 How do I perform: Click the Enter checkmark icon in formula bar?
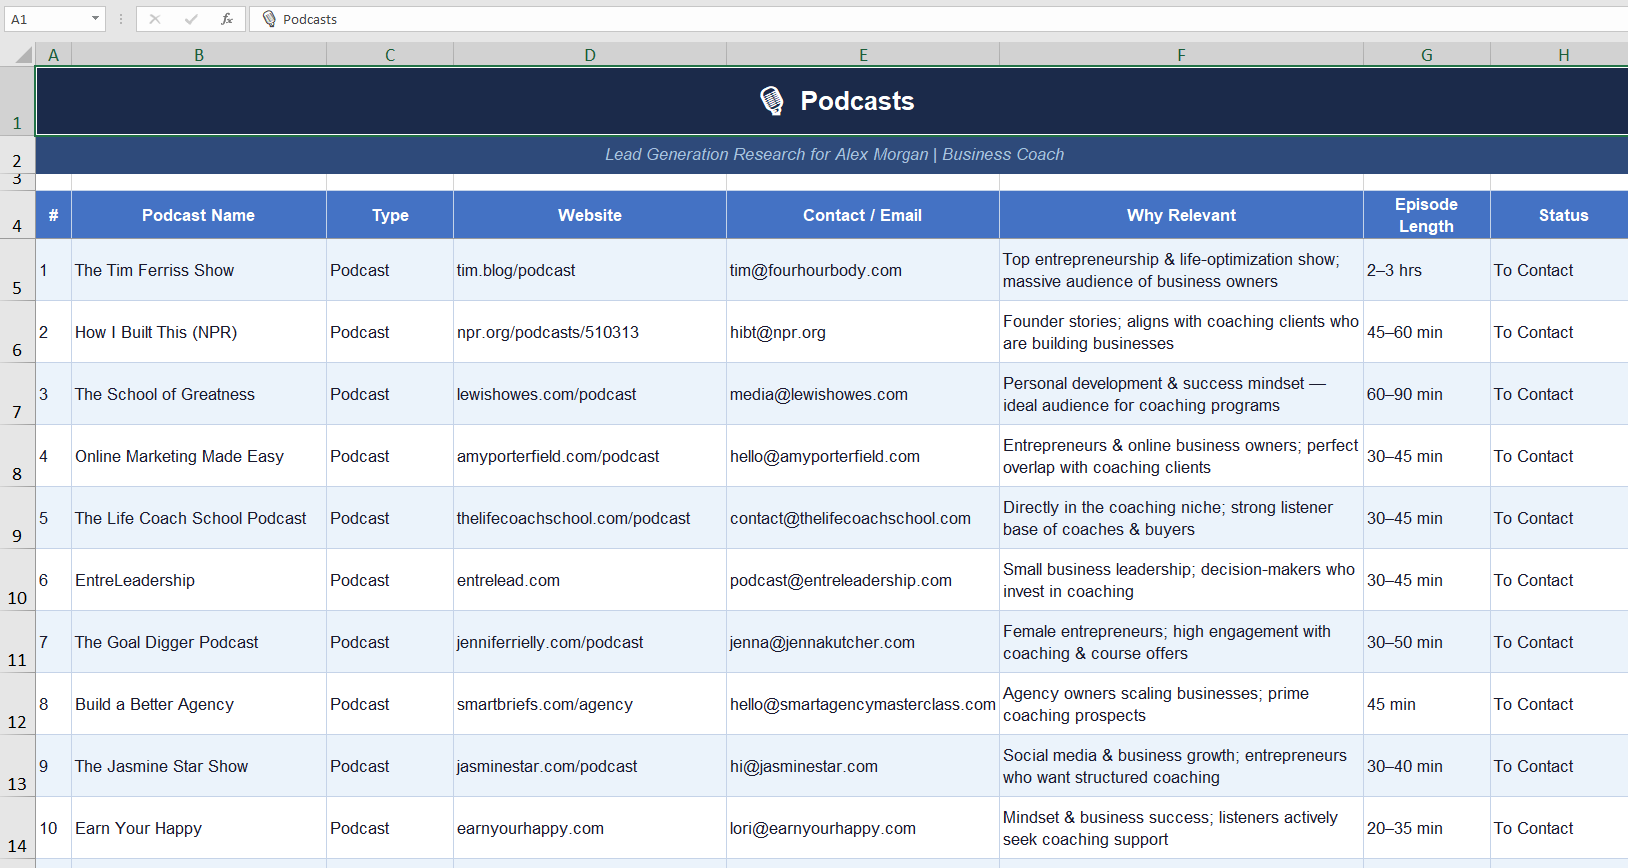coord(191,19)
